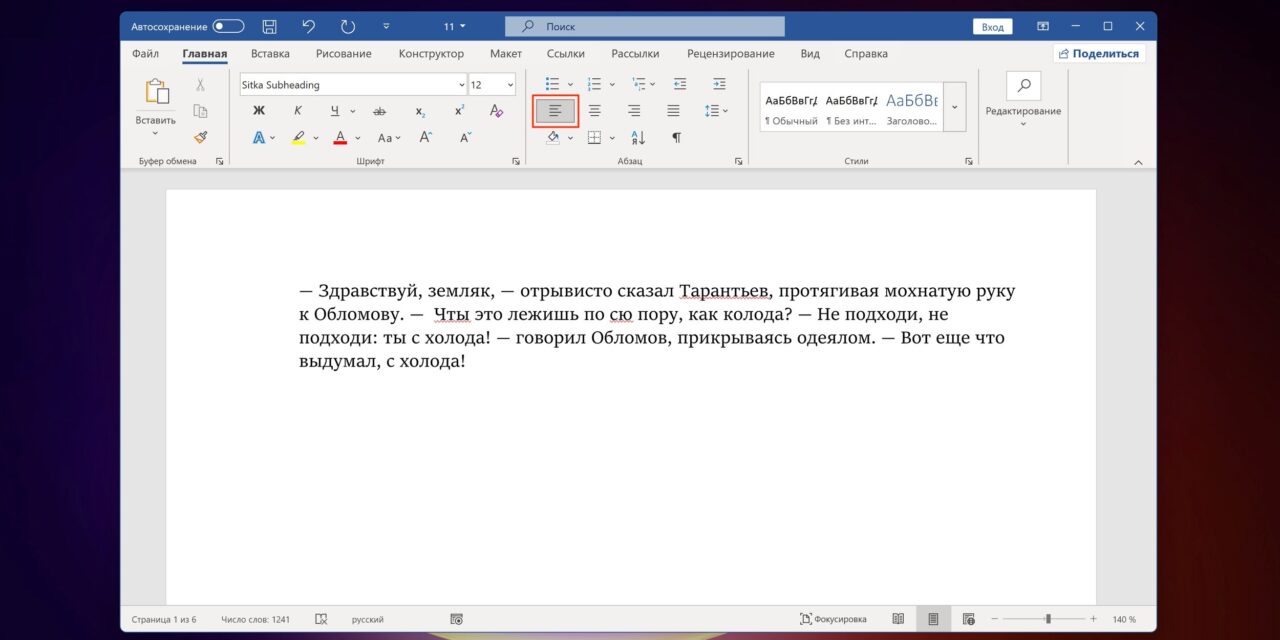Justify text to both margins
1280x640 pixels.
[673, 111]
